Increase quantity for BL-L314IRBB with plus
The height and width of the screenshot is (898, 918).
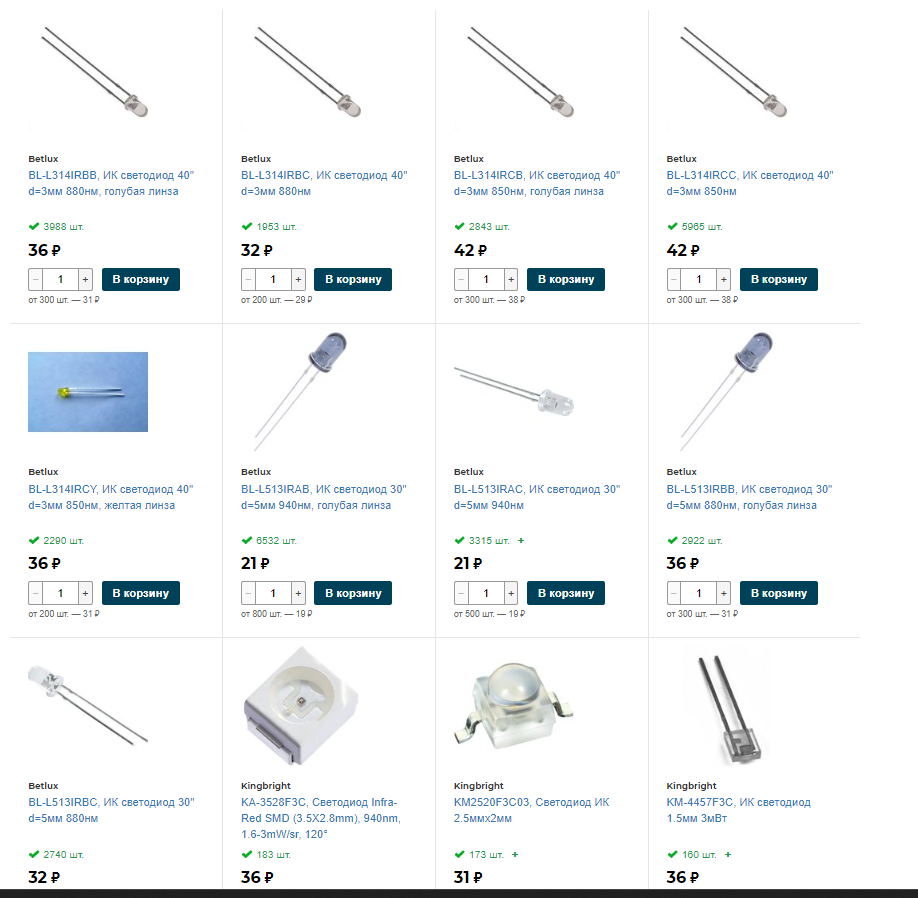point(85,279)
